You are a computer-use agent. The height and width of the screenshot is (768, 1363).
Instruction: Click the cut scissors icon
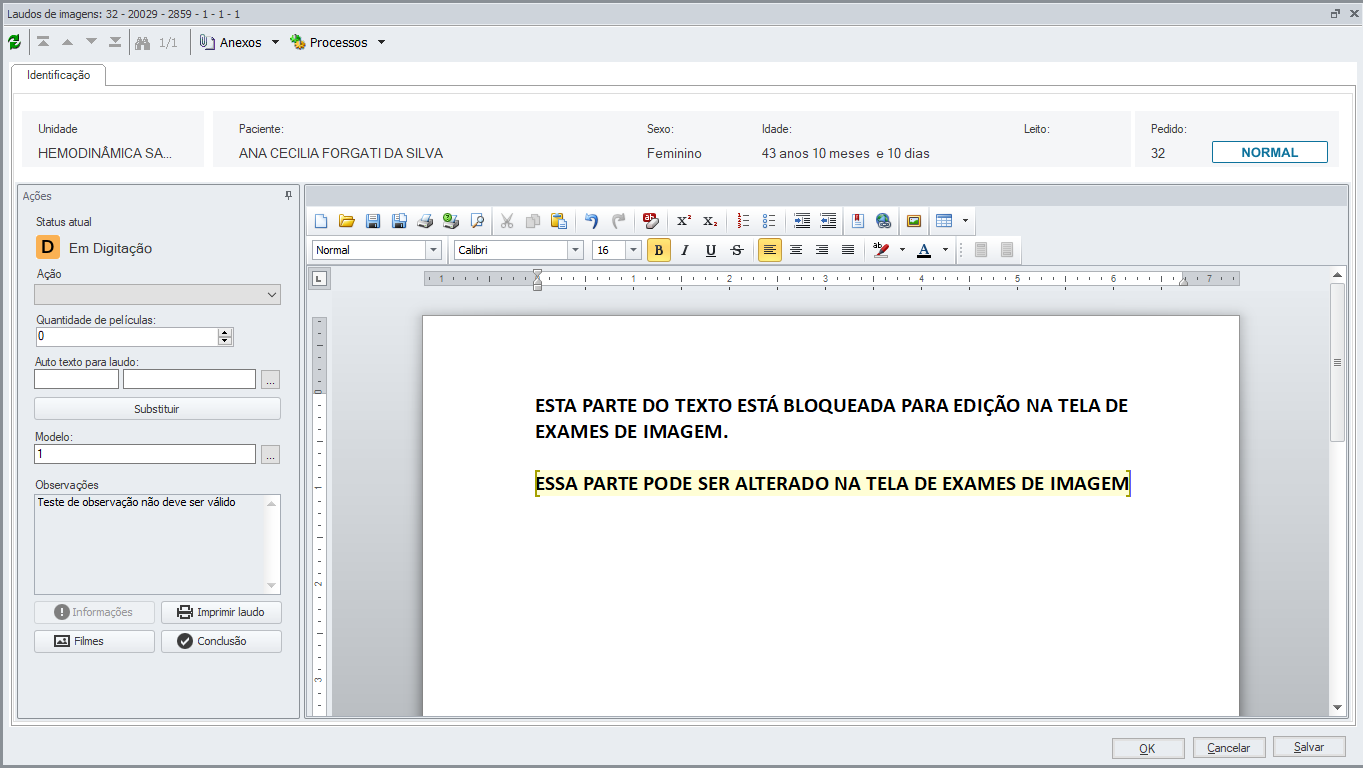(x=507, y=221)
